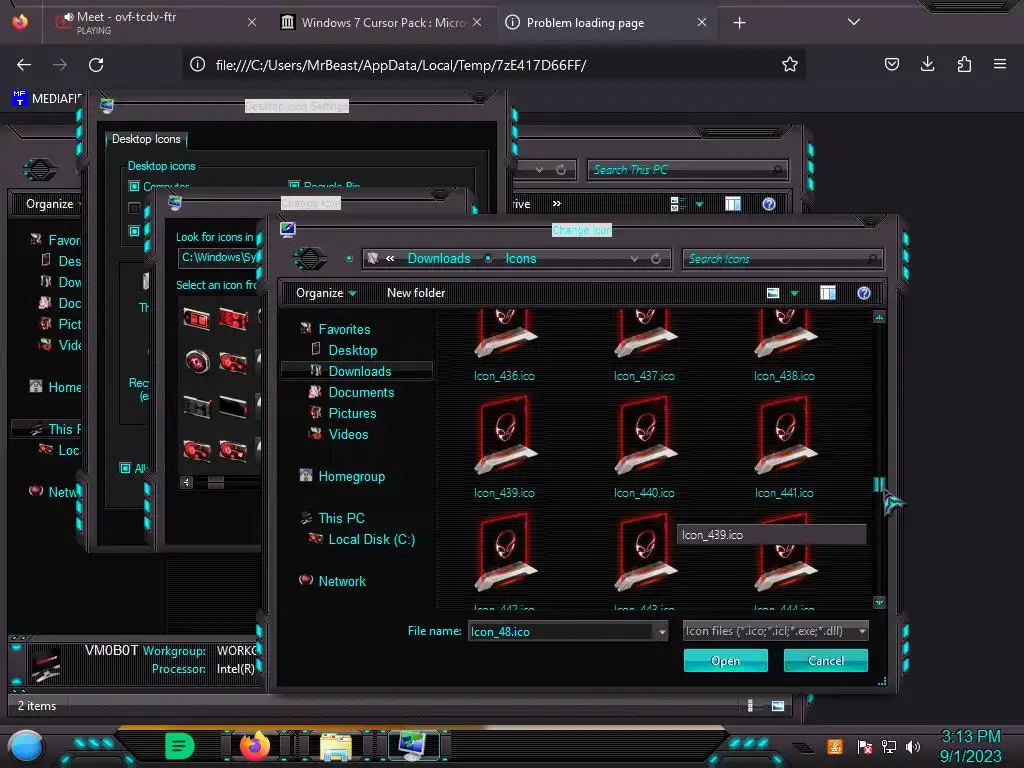
Task: Toggle the preview pane icon in dialog
Action: 827,293
